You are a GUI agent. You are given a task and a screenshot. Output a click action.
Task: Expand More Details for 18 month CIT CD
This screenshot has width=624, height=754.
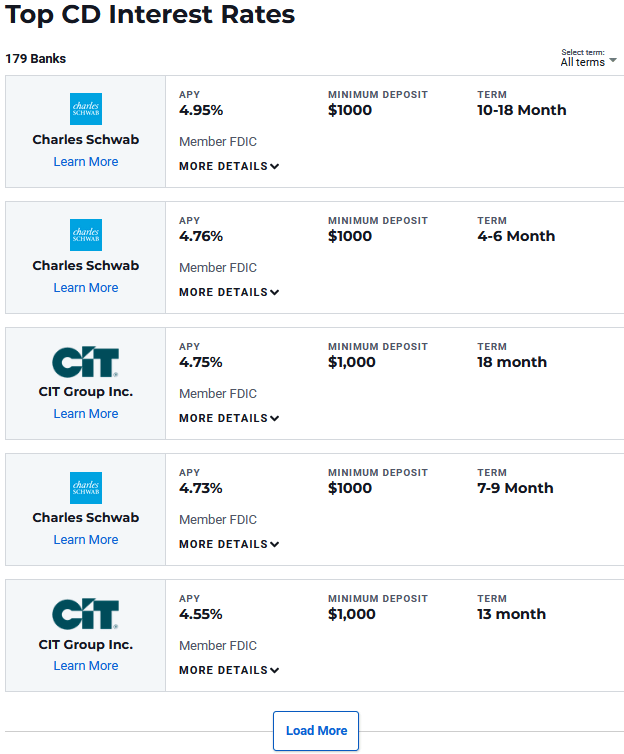coord(229,418)
